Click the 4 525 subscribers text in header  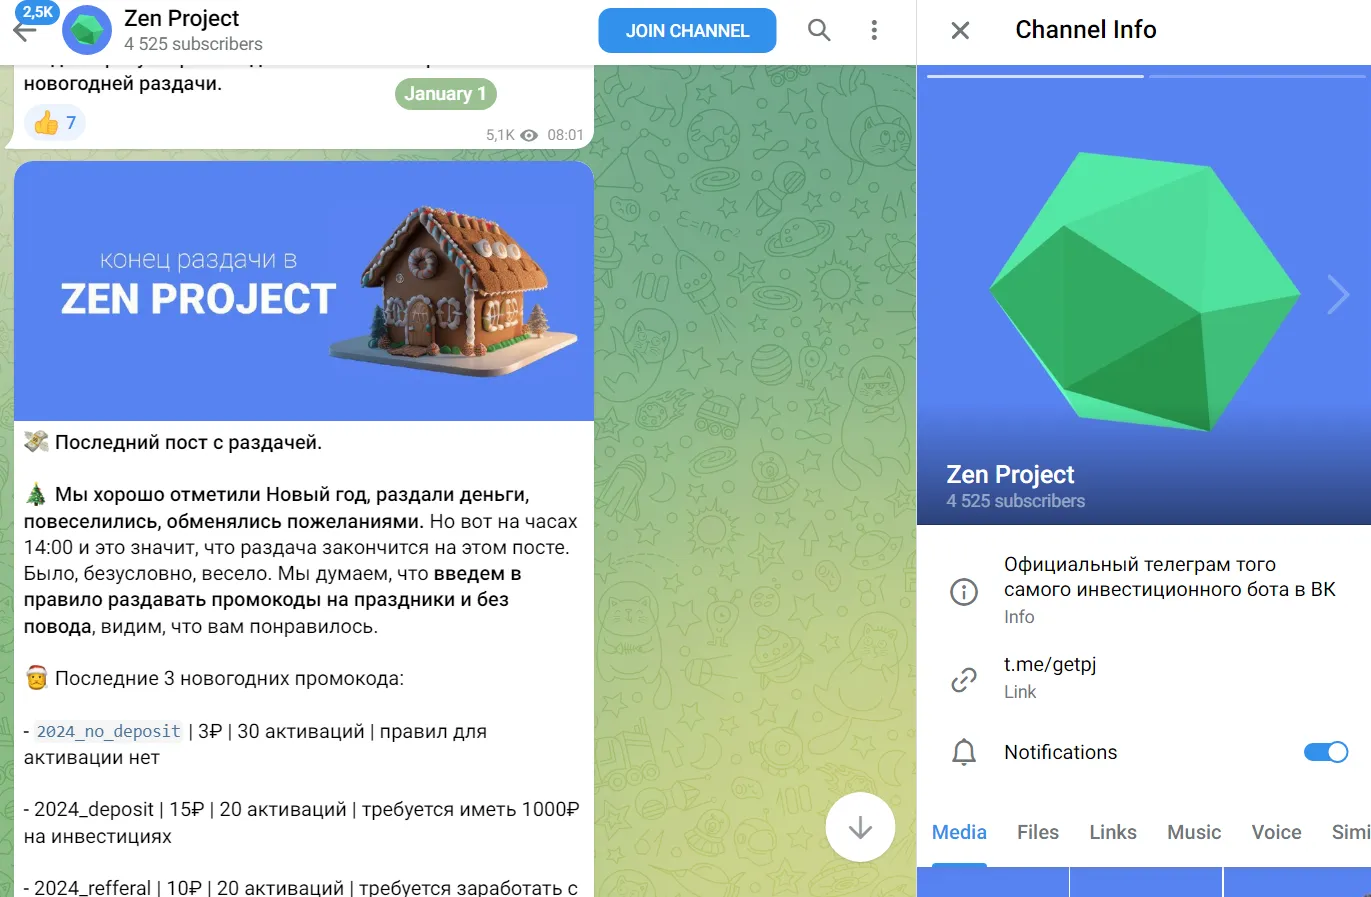[x=193, y=44]
